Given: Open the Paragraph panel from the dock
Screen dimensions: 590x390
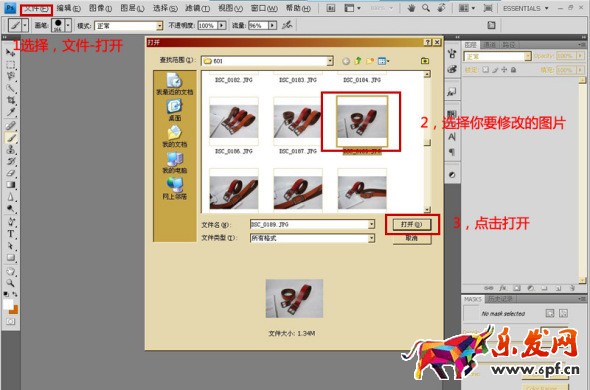Looking at the screenshot, I should (x=452, y=151).
